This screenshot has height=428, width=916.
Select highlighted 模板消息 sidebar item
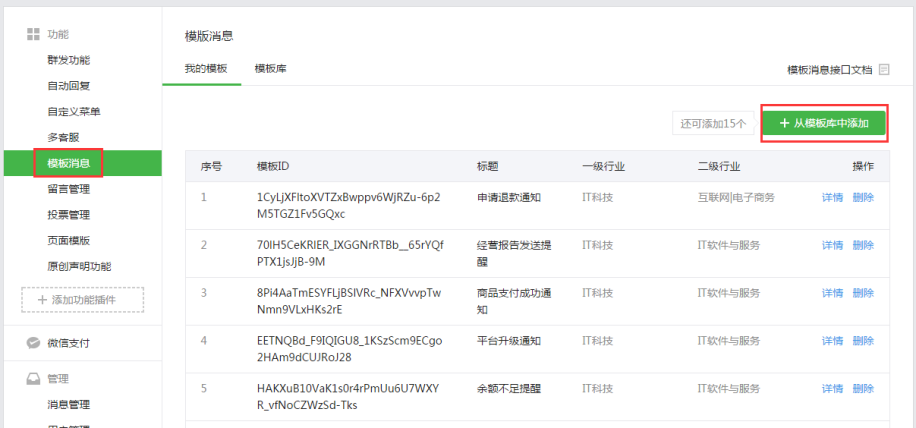pyautogui.click(x=68, y=162)
